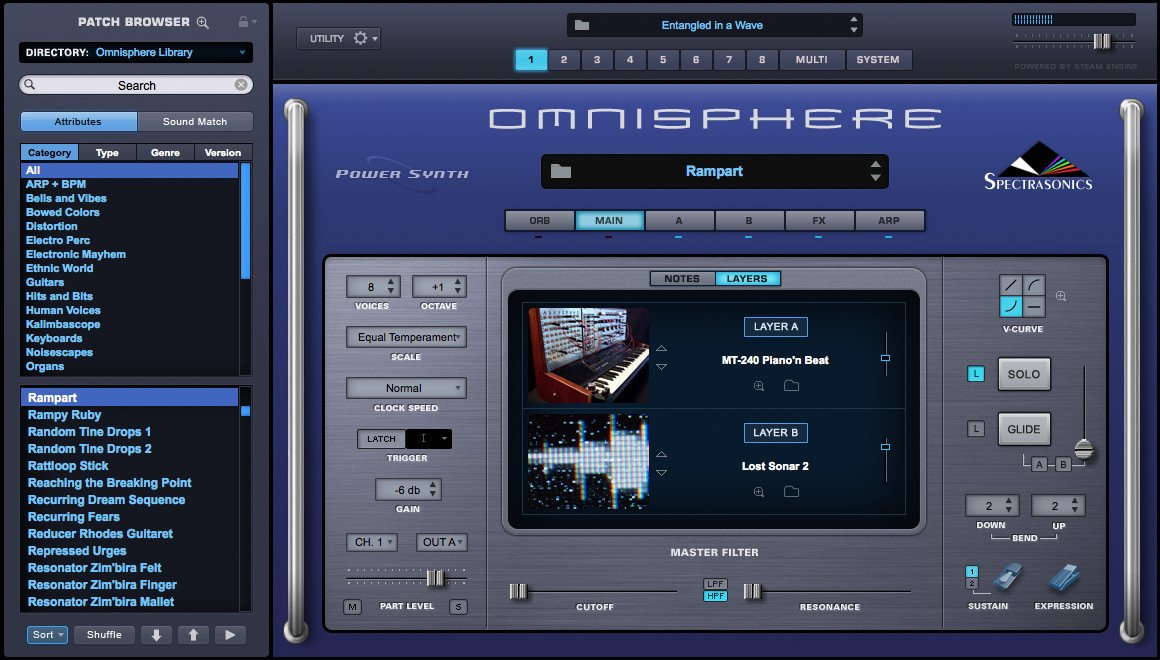Screen dimensions: 1160x660
Task: Adjust the master filter Cutoff slider handle
Action: click(x=518, y=591)
